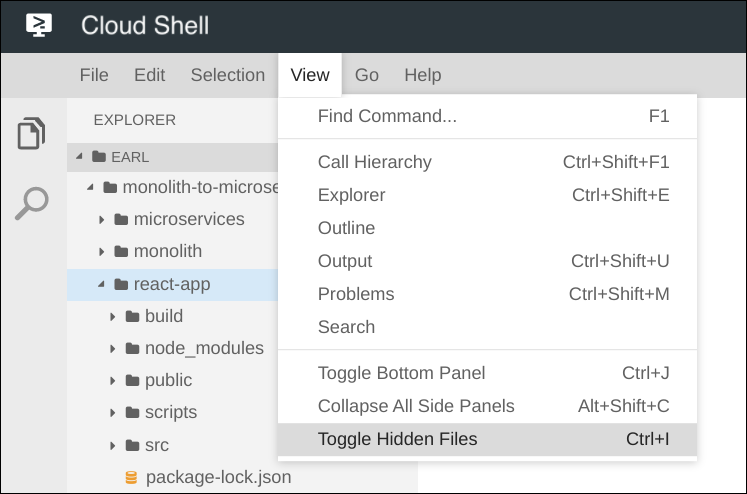Choose Call Hierarchy from View menu
This screenshot has height=494, width=747.
tap(374, 162)
